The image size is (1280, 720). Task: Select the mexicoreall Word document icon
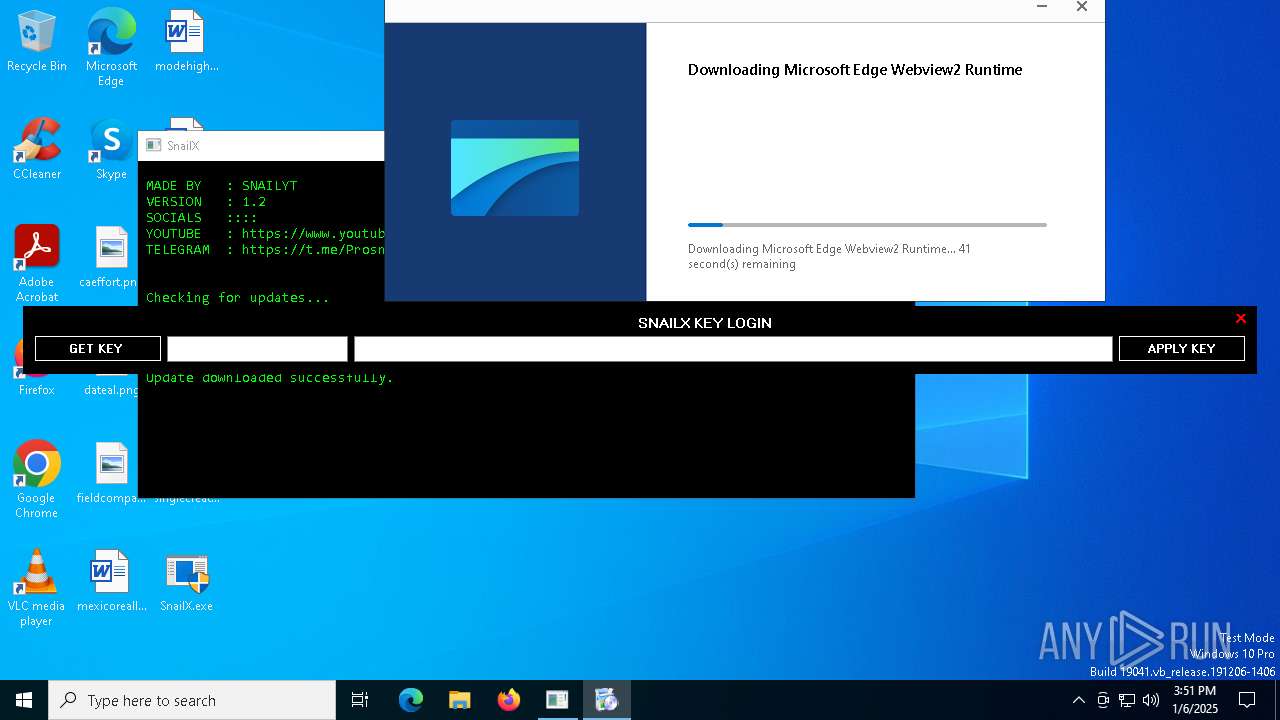coord(111,582)
